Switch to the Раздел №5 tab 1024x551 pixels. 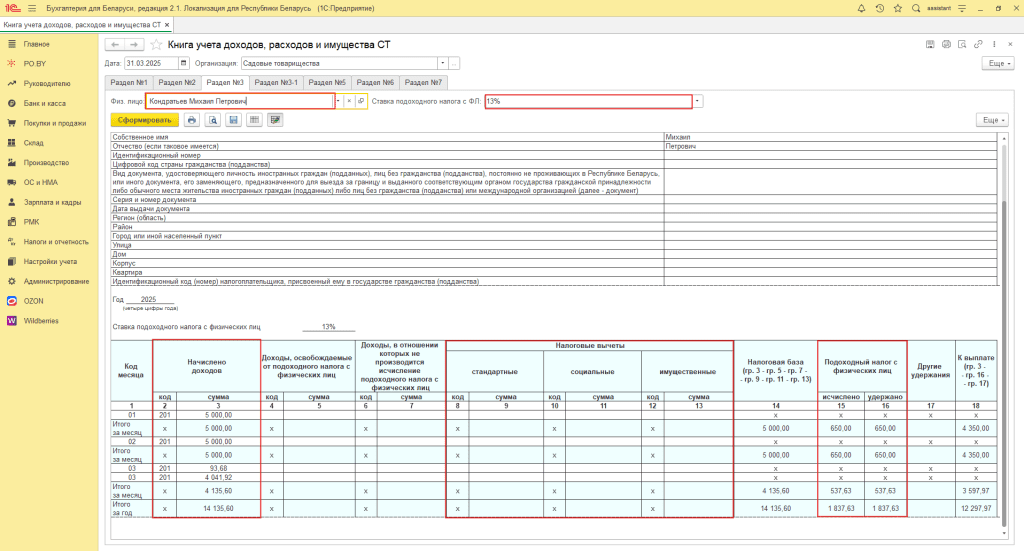[327, 82]
